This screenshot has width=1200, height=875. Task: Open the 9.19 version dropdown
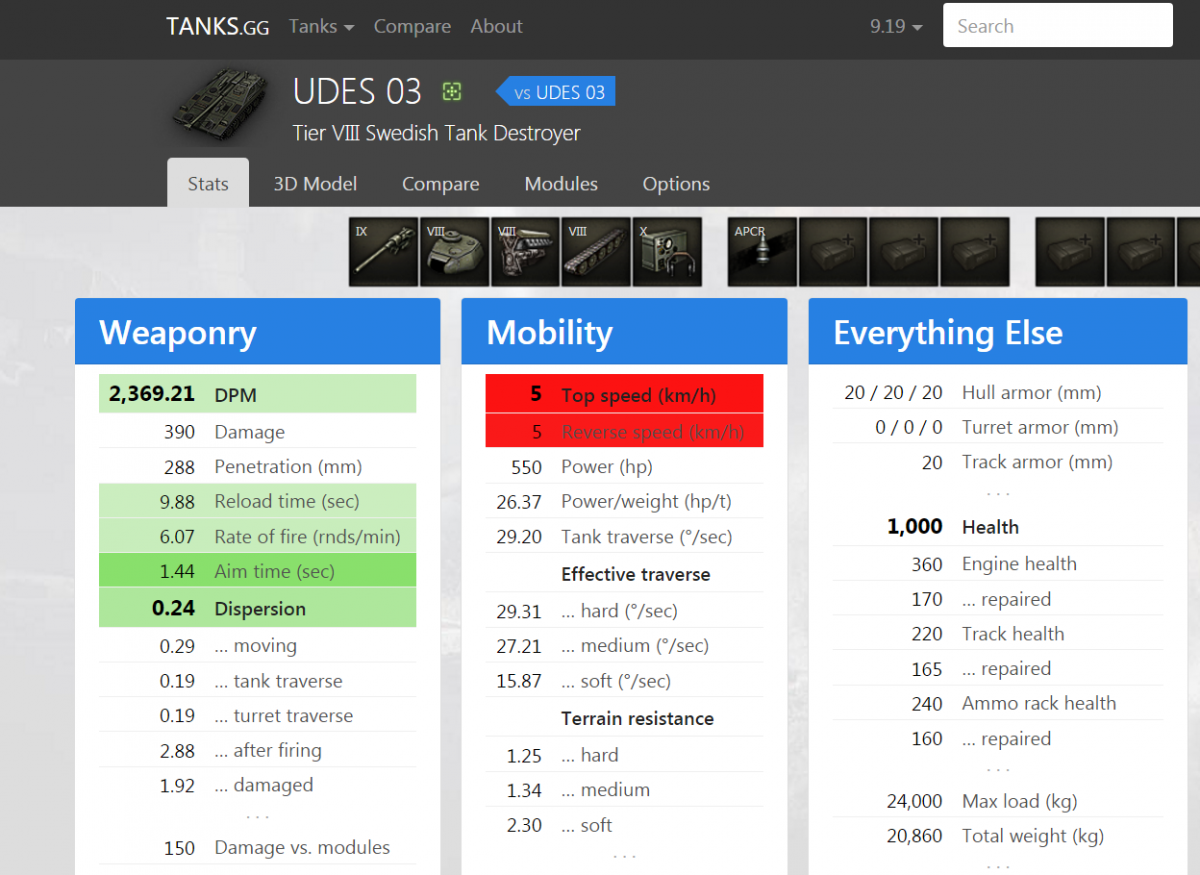896,27
